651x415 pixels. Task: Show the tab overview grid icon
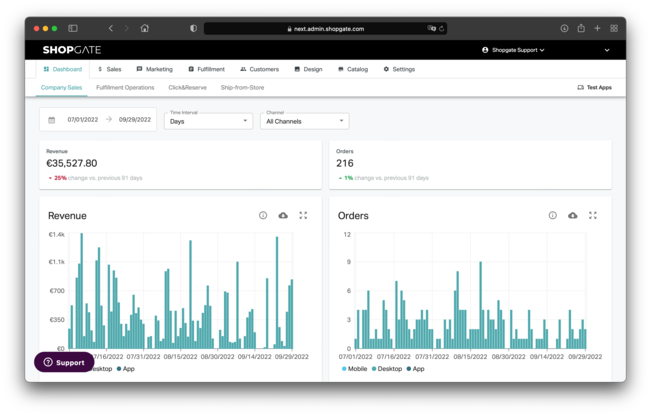[x=614, y=28]
